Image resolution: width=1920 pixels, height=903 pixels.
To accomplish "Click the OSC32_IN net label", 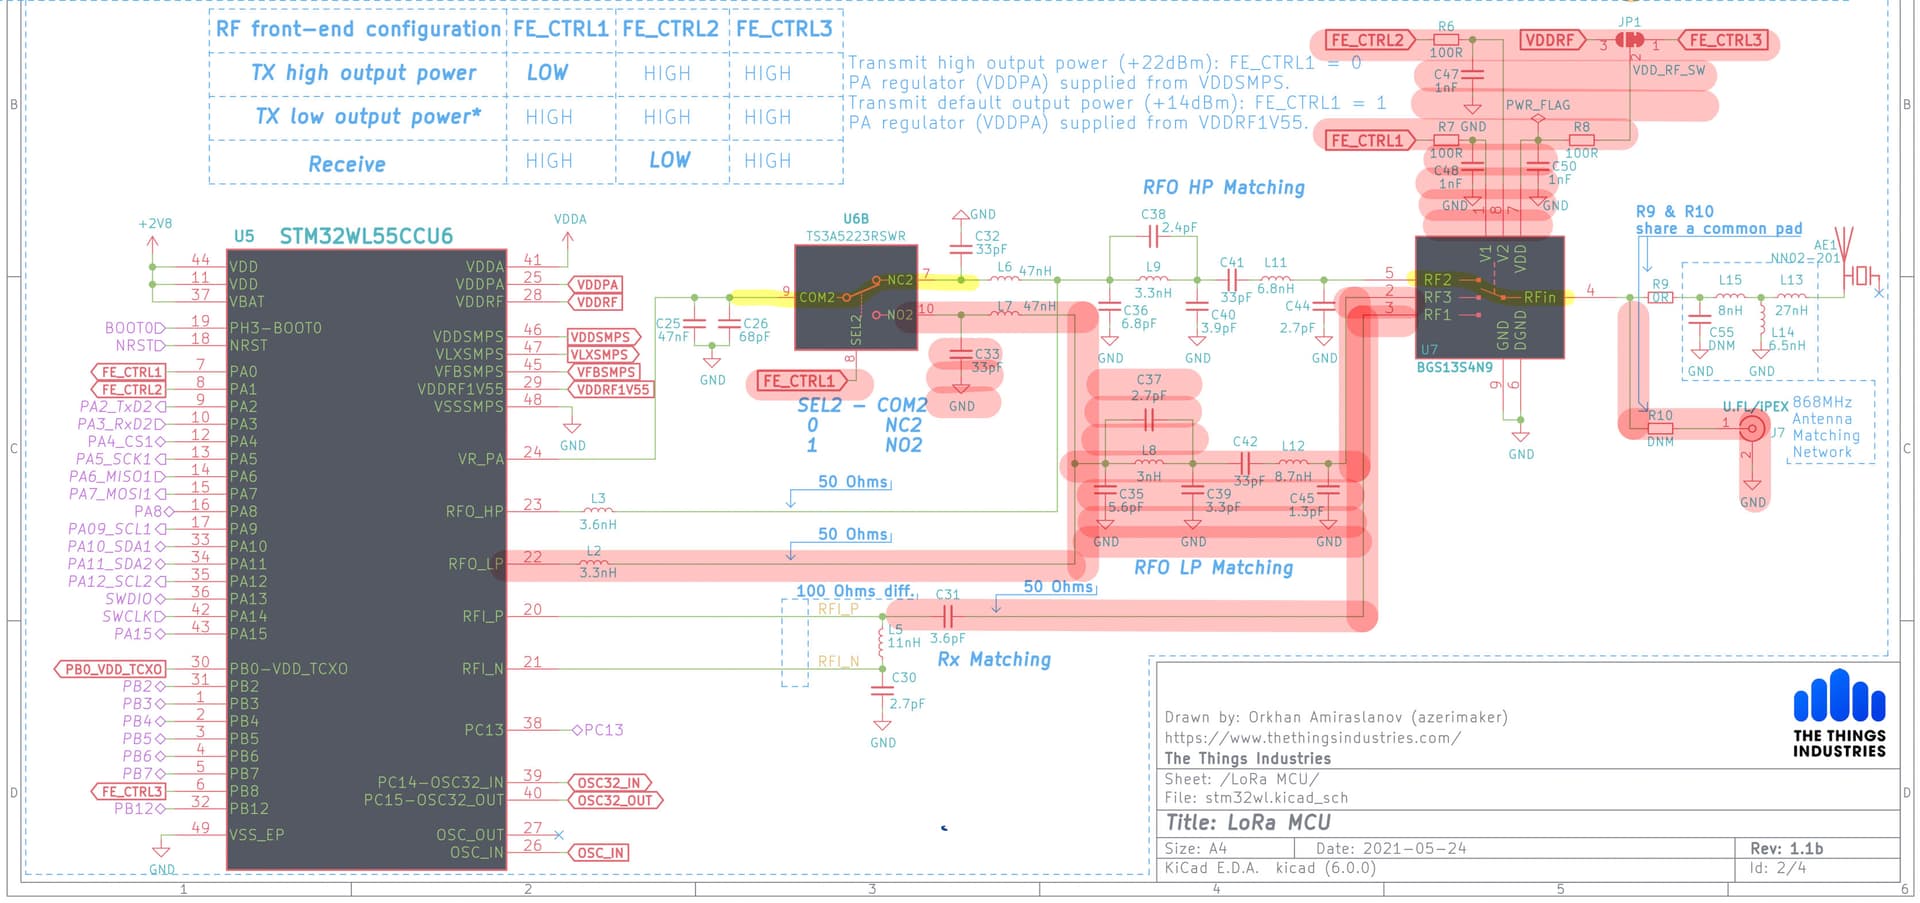I will 610,783.
